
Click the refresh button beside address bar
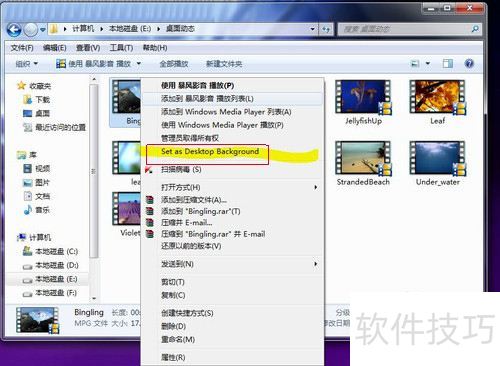click(326, 29)
